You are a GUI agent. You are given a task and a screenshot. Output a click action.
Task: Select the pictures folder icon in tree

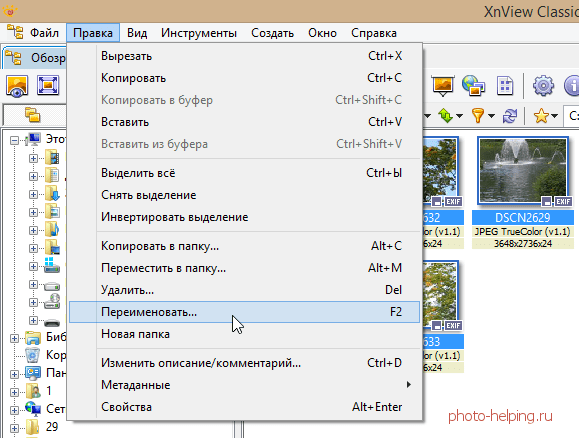[52, 211]
